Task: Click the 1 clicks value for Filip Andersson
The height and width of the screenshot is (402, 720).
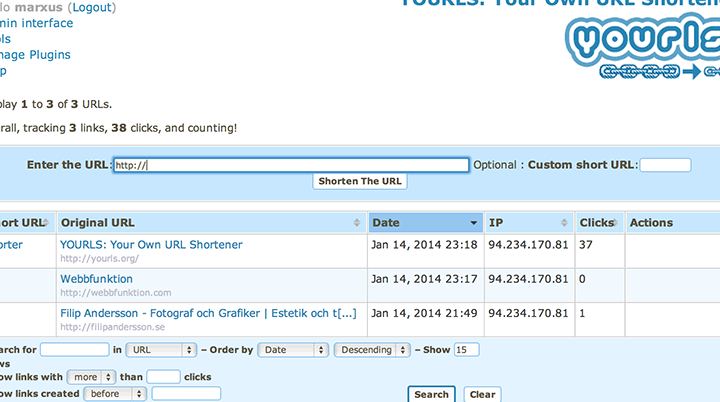Action: click(x=582, y=313)
